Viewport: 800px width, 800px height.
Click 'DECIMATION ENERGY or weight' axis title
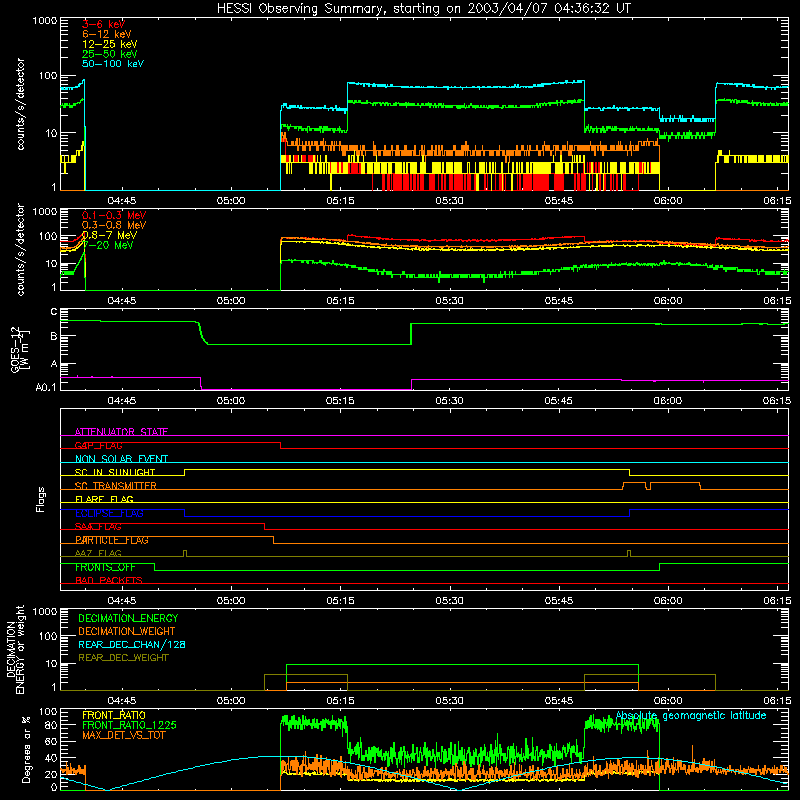tap(16, 649)
